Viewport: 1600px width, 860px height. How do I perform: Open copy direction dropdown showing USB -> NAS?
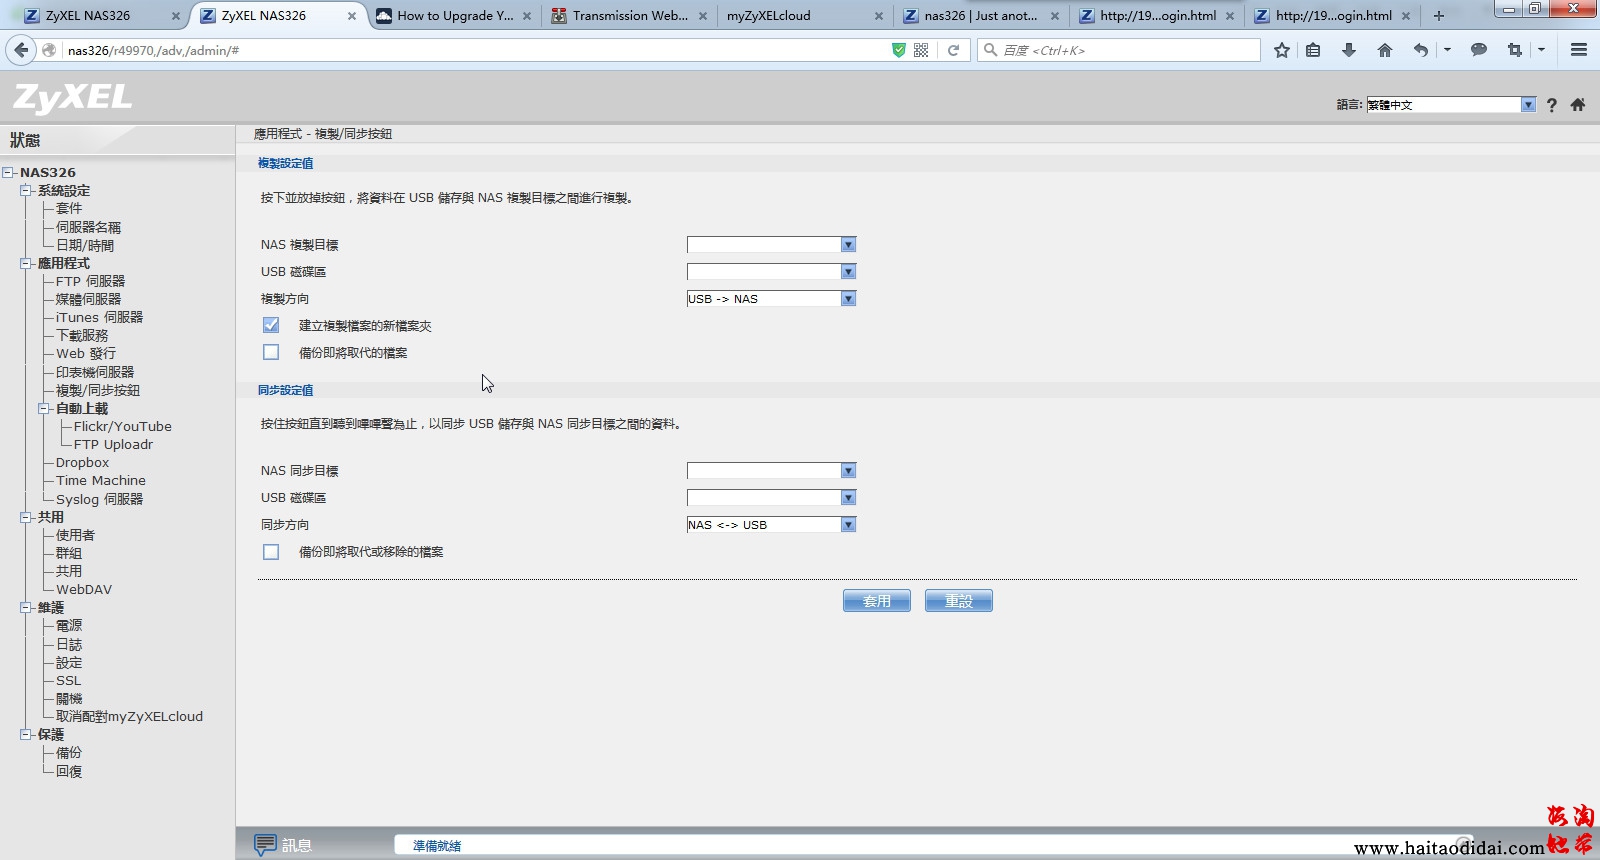[x=771, y=299]
